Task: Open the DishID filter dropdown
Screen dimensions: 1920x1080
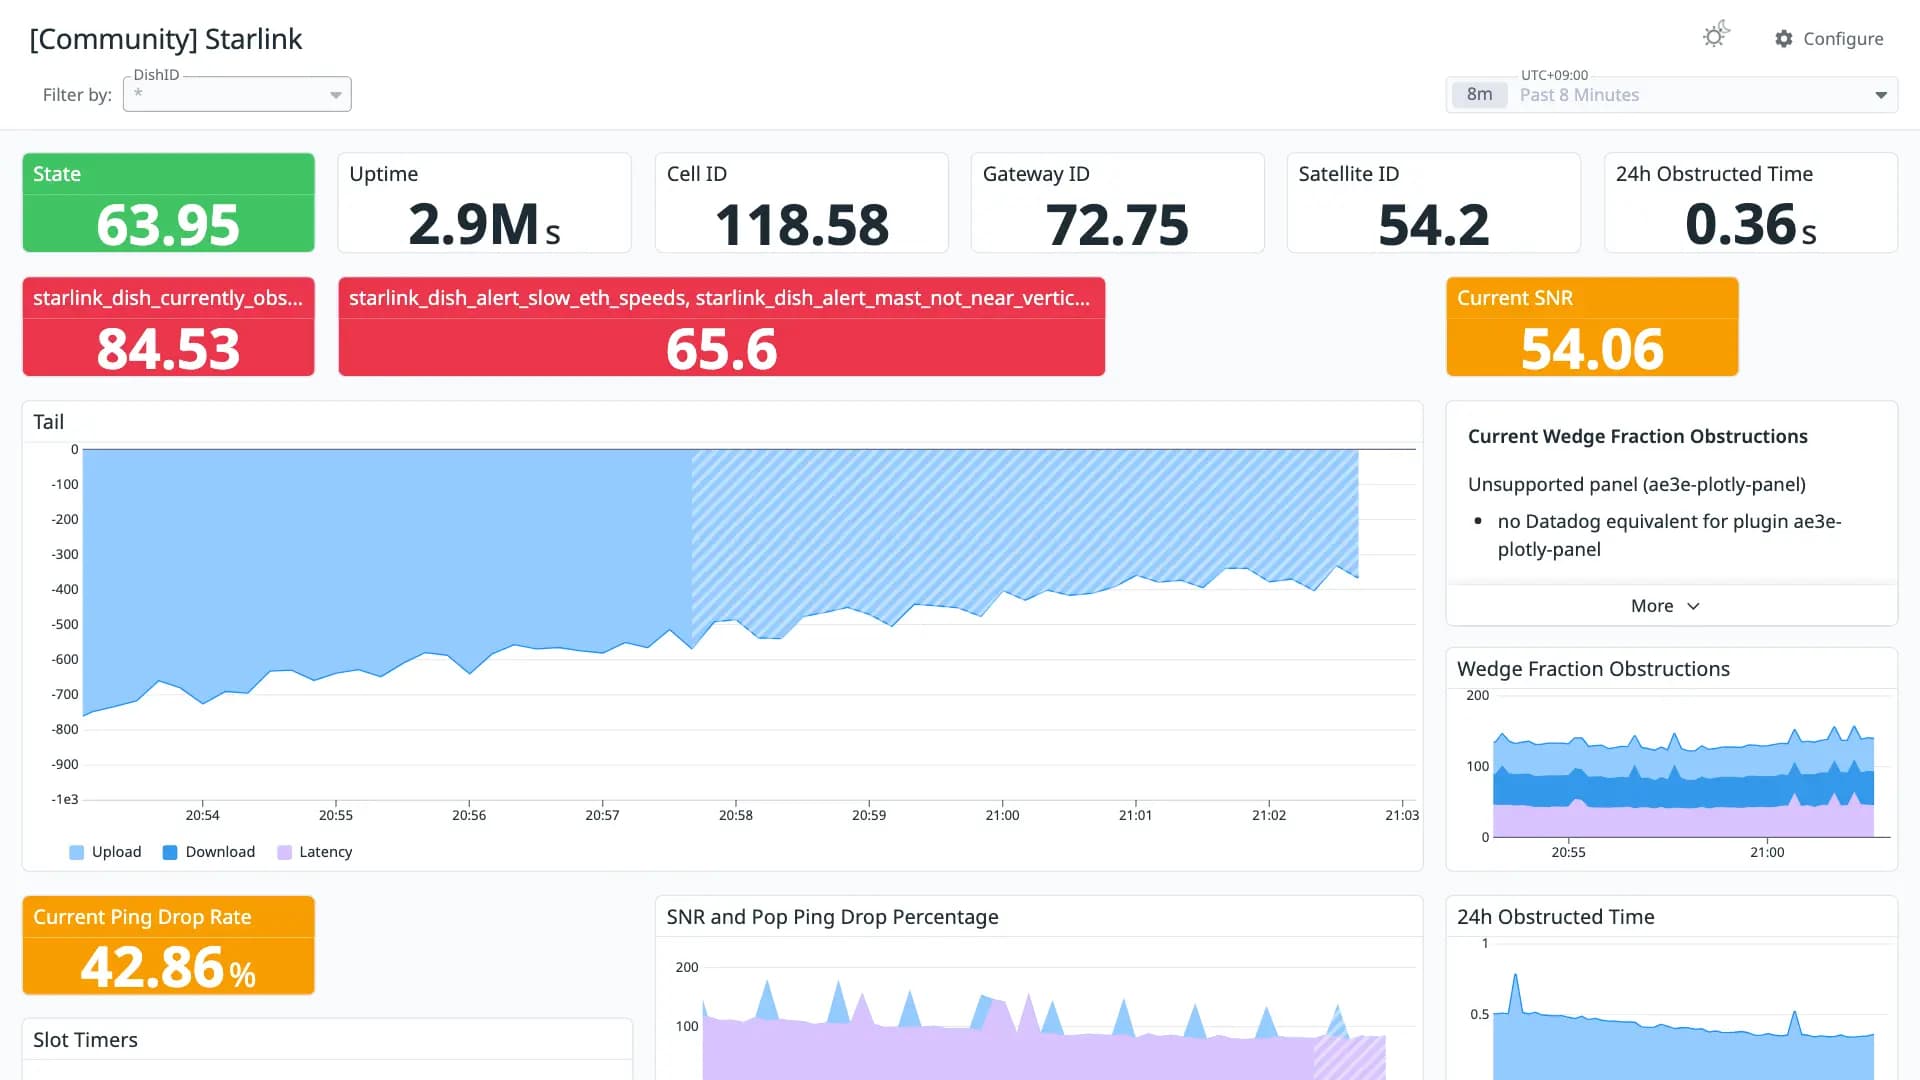Action: point(237,94)
